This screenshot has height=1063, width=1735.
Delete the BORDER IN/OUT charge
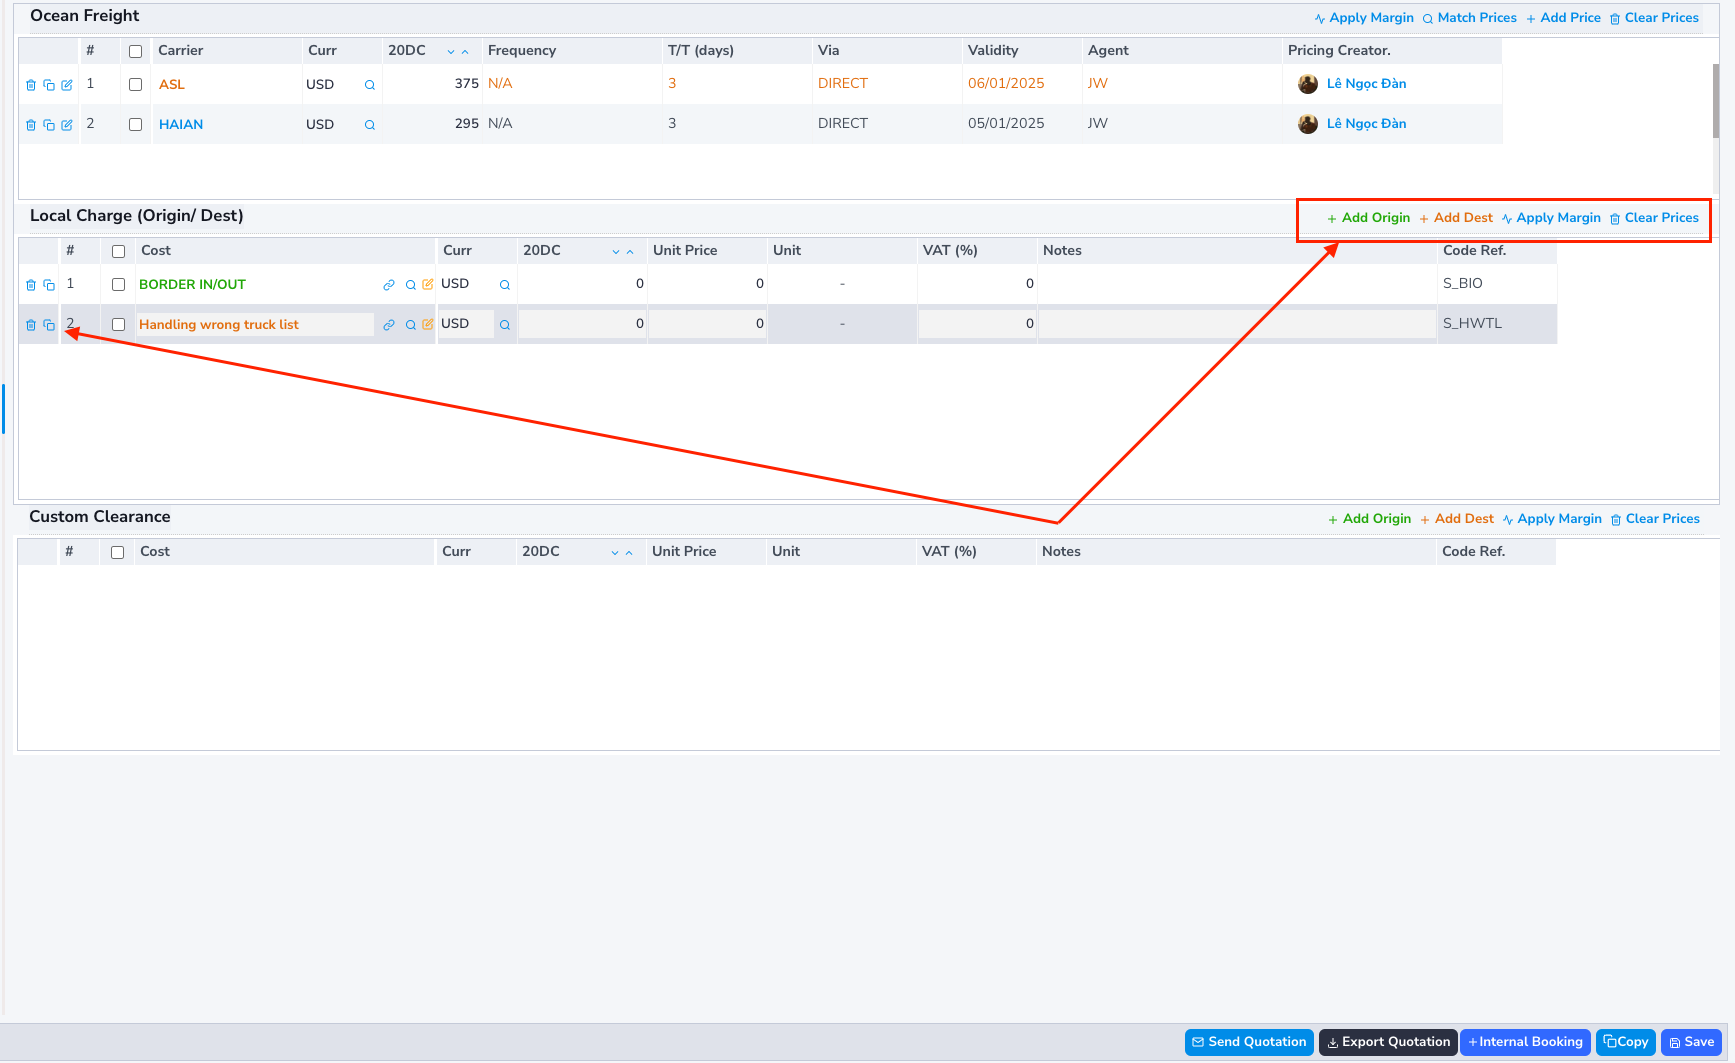[x=30, y=284]
